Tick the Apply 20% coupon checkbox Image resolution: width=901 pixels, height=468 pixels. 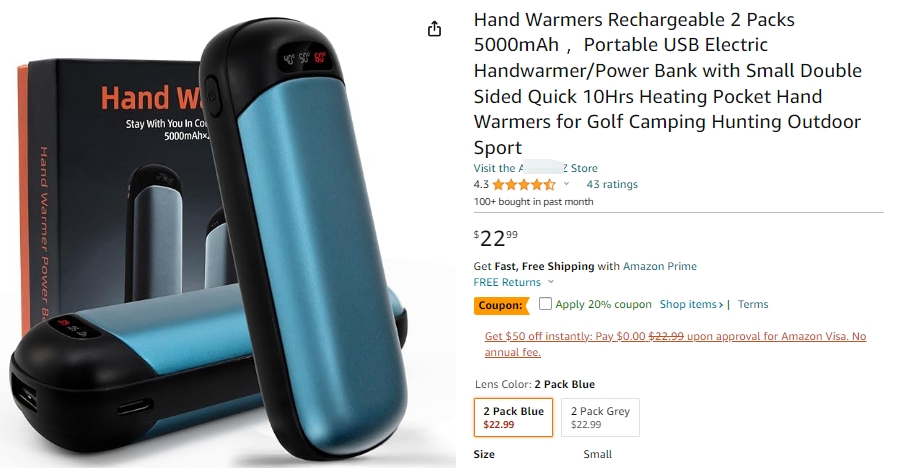tap(545, 304)
